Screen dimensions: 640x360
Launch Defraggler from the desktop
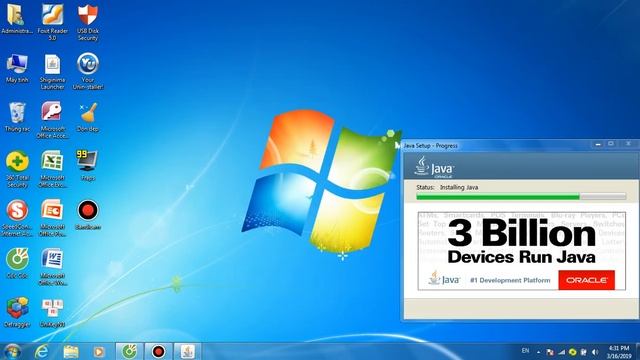coord(17,313)
